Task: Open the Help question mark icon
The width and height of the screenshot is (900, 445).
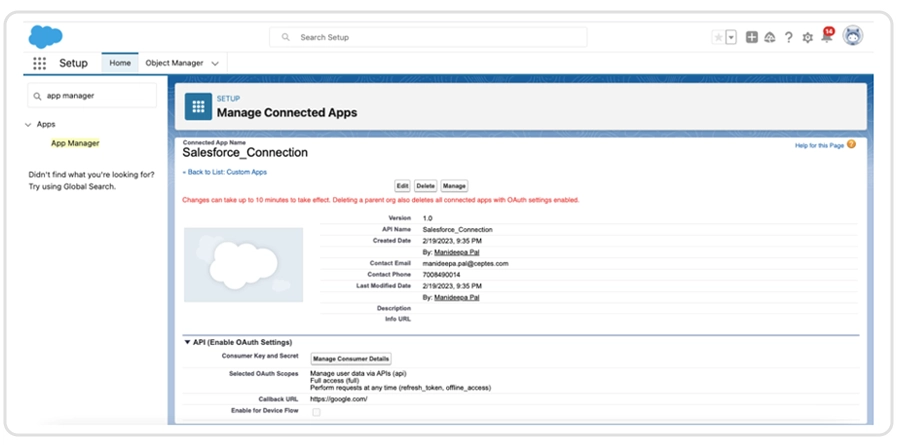Action: coord(788,37)
